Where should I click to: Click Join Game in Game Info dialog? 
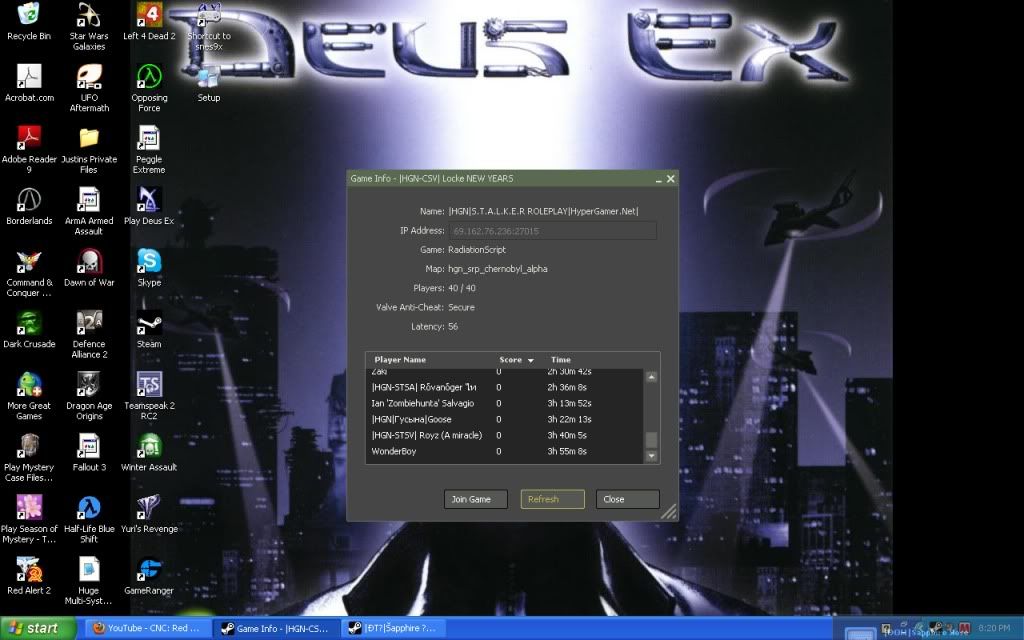coord(475,499)
